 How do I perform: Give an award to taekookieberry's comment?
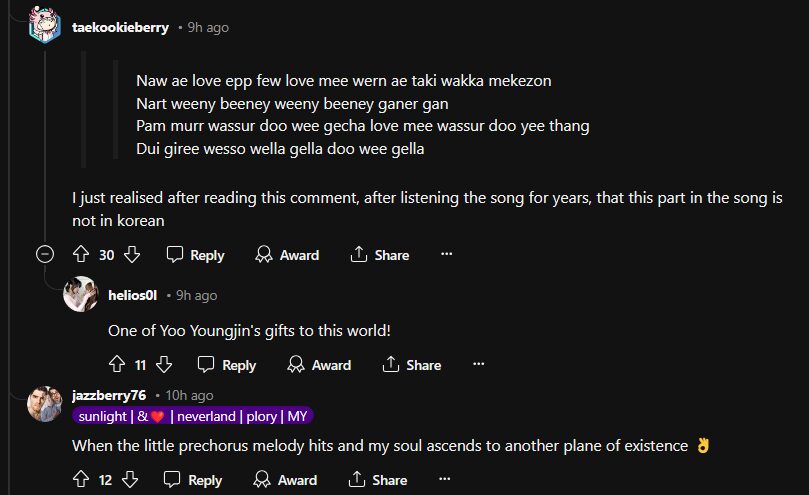coord(287,255)
